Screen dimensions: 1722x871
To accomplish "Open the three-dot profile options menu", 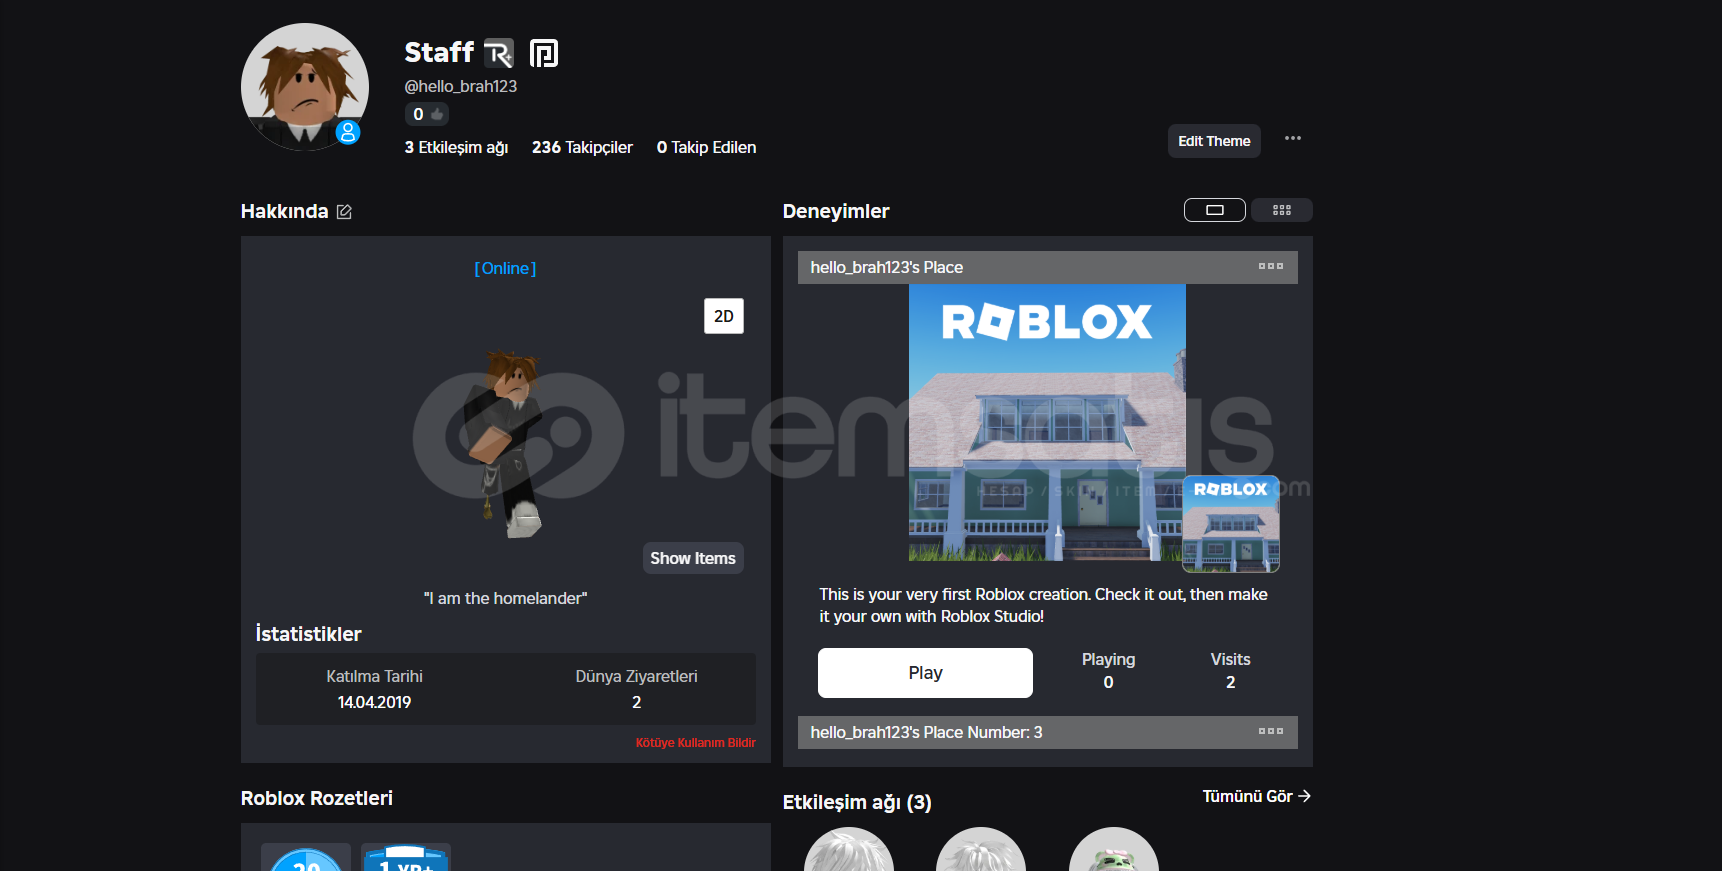I will [x=1293, y=139].
